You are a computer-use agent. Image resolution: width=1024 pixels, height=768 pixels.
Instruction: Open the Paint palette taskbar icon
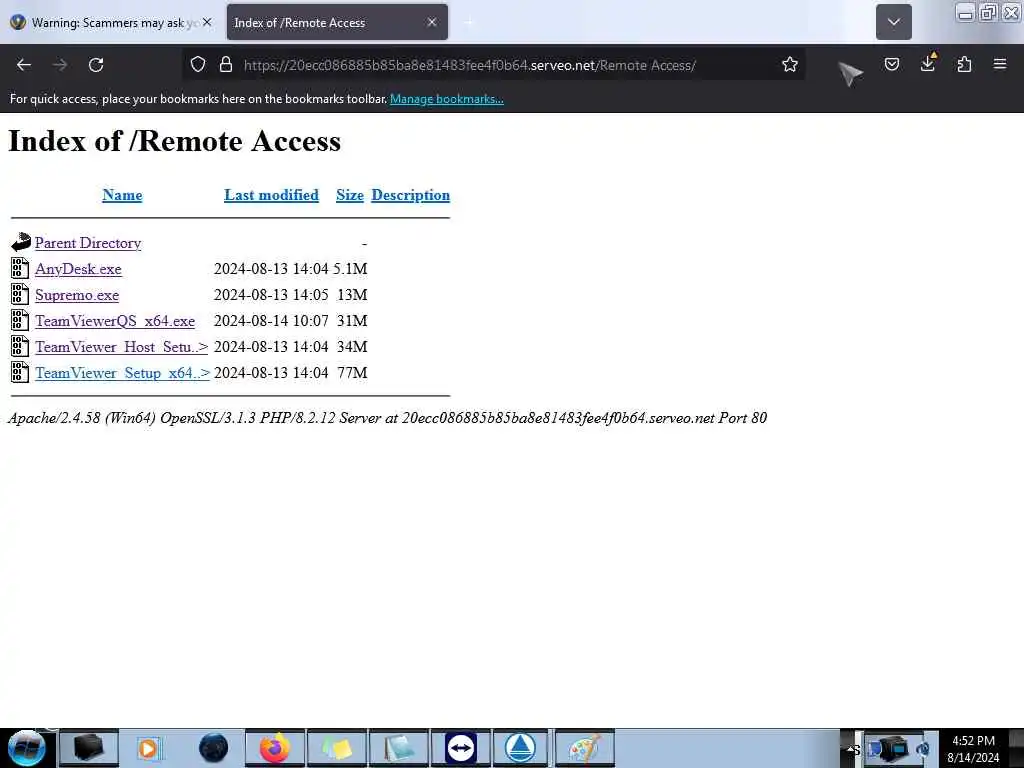583,748
